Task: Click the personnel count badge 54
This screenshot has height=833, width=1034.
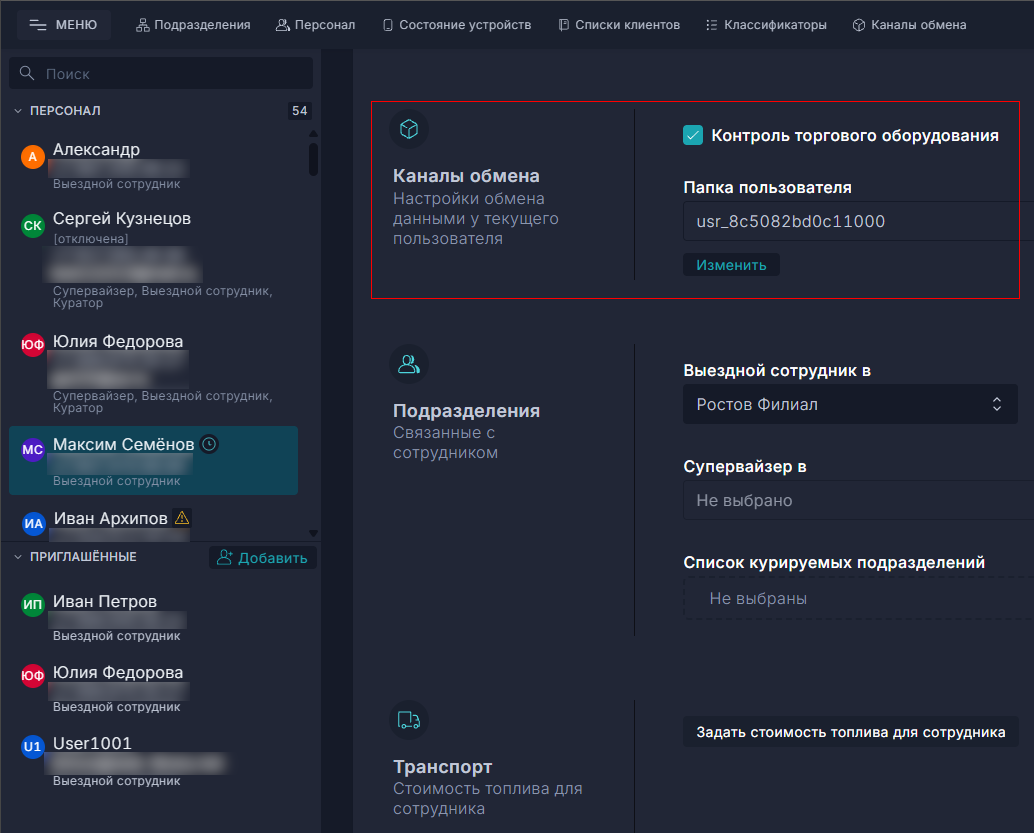Action: [299, 111]
